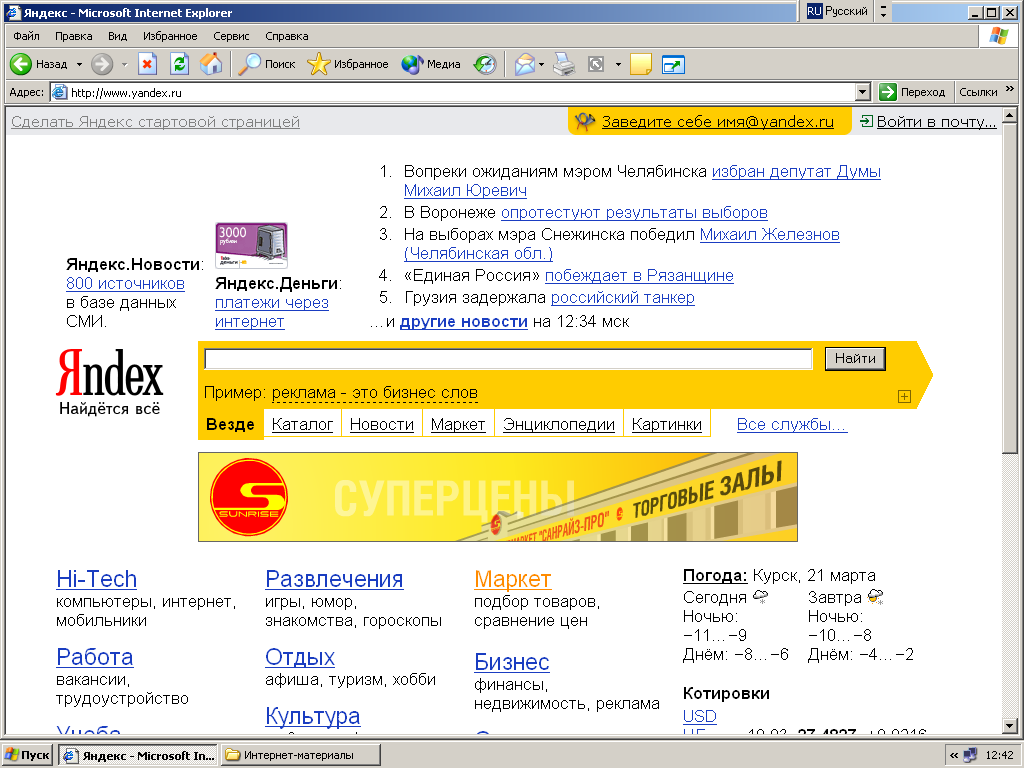Expand advanced search plus icon
This screenshot has width=1024, height=768.
904,396
